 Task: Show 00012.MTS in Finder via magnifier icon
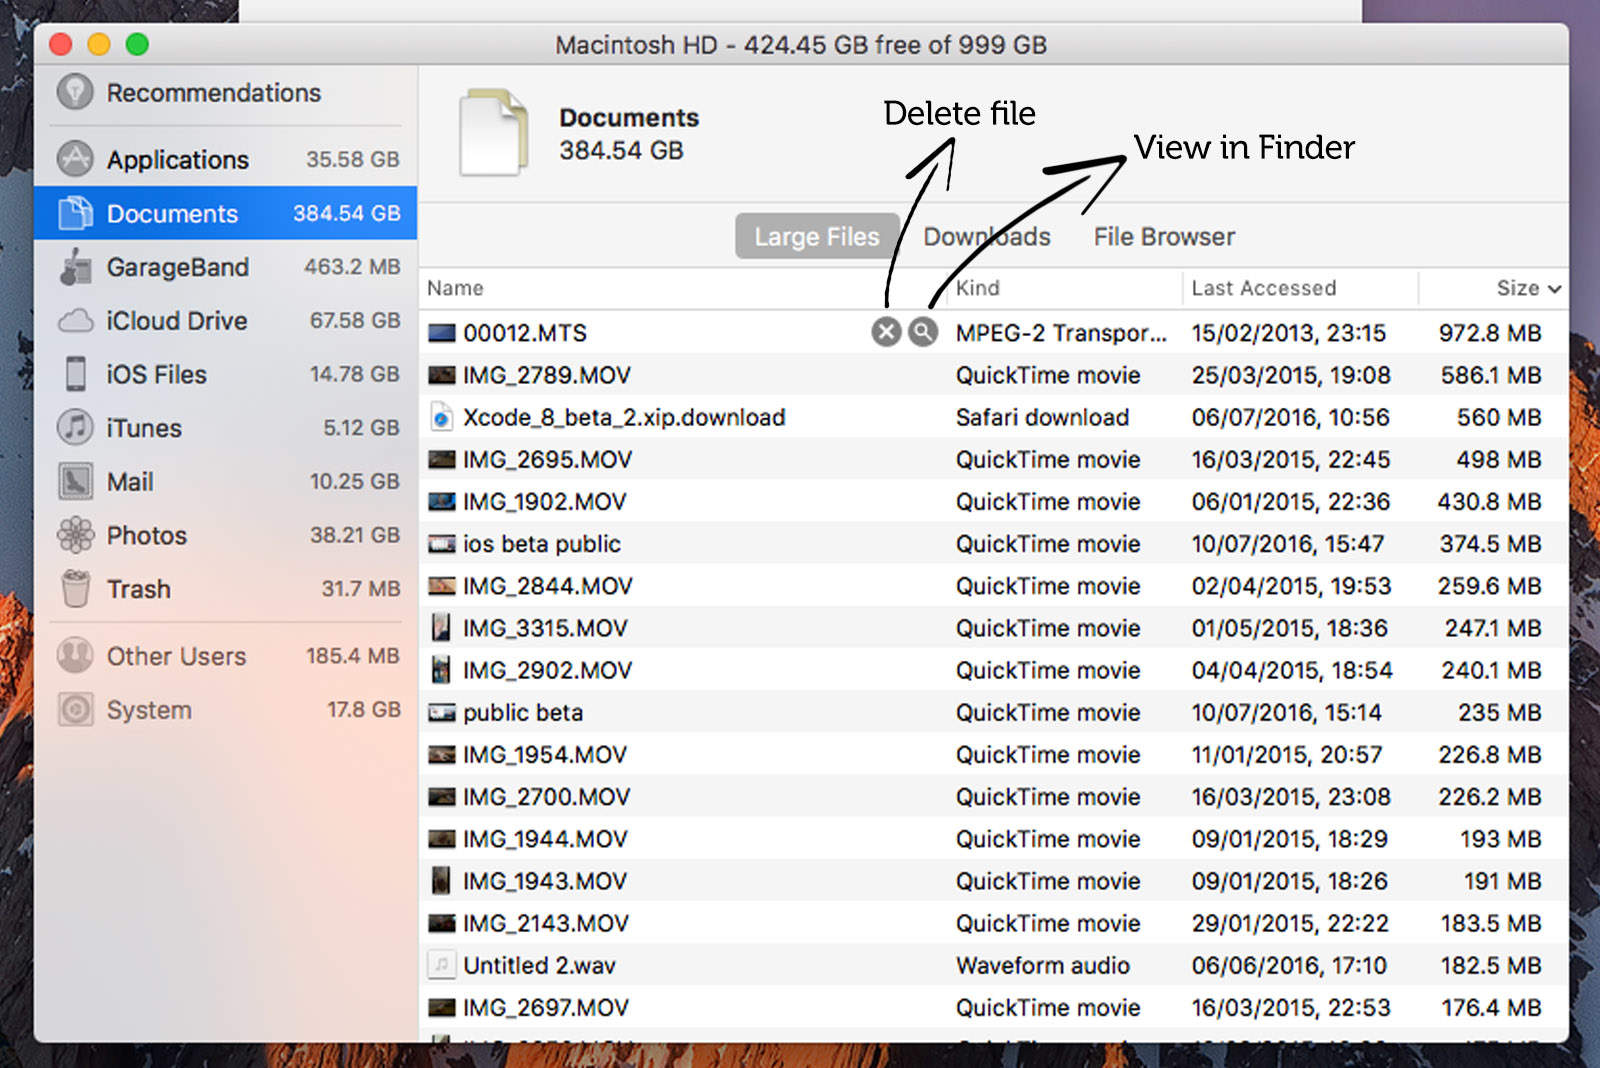[923, 331]
